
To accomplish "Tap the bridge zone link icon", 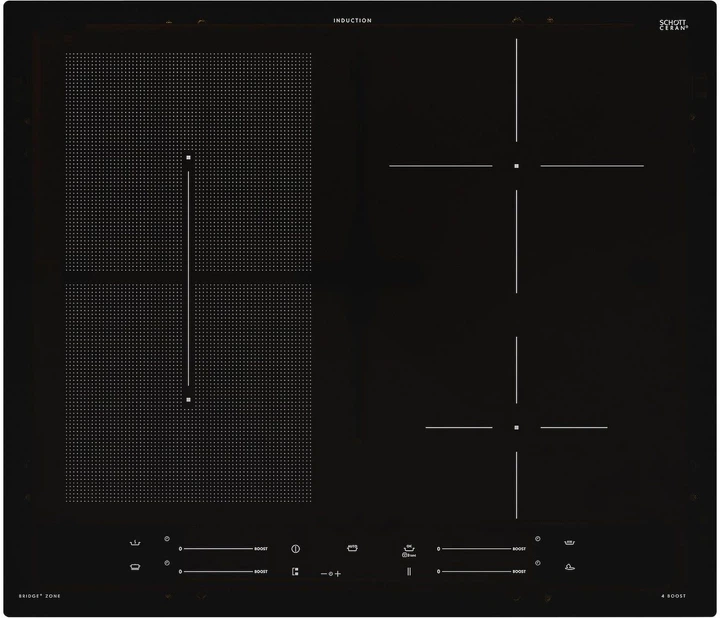I will point(295,573).
